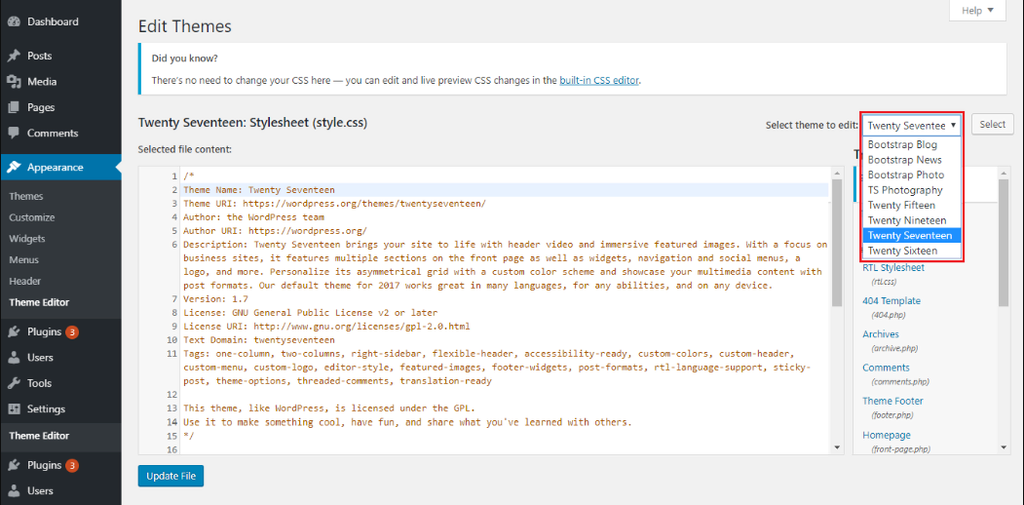Screen dimensions: 1024x505
Task: Click code line 'Version: 1.7'
Action: (x=216, y=299)
